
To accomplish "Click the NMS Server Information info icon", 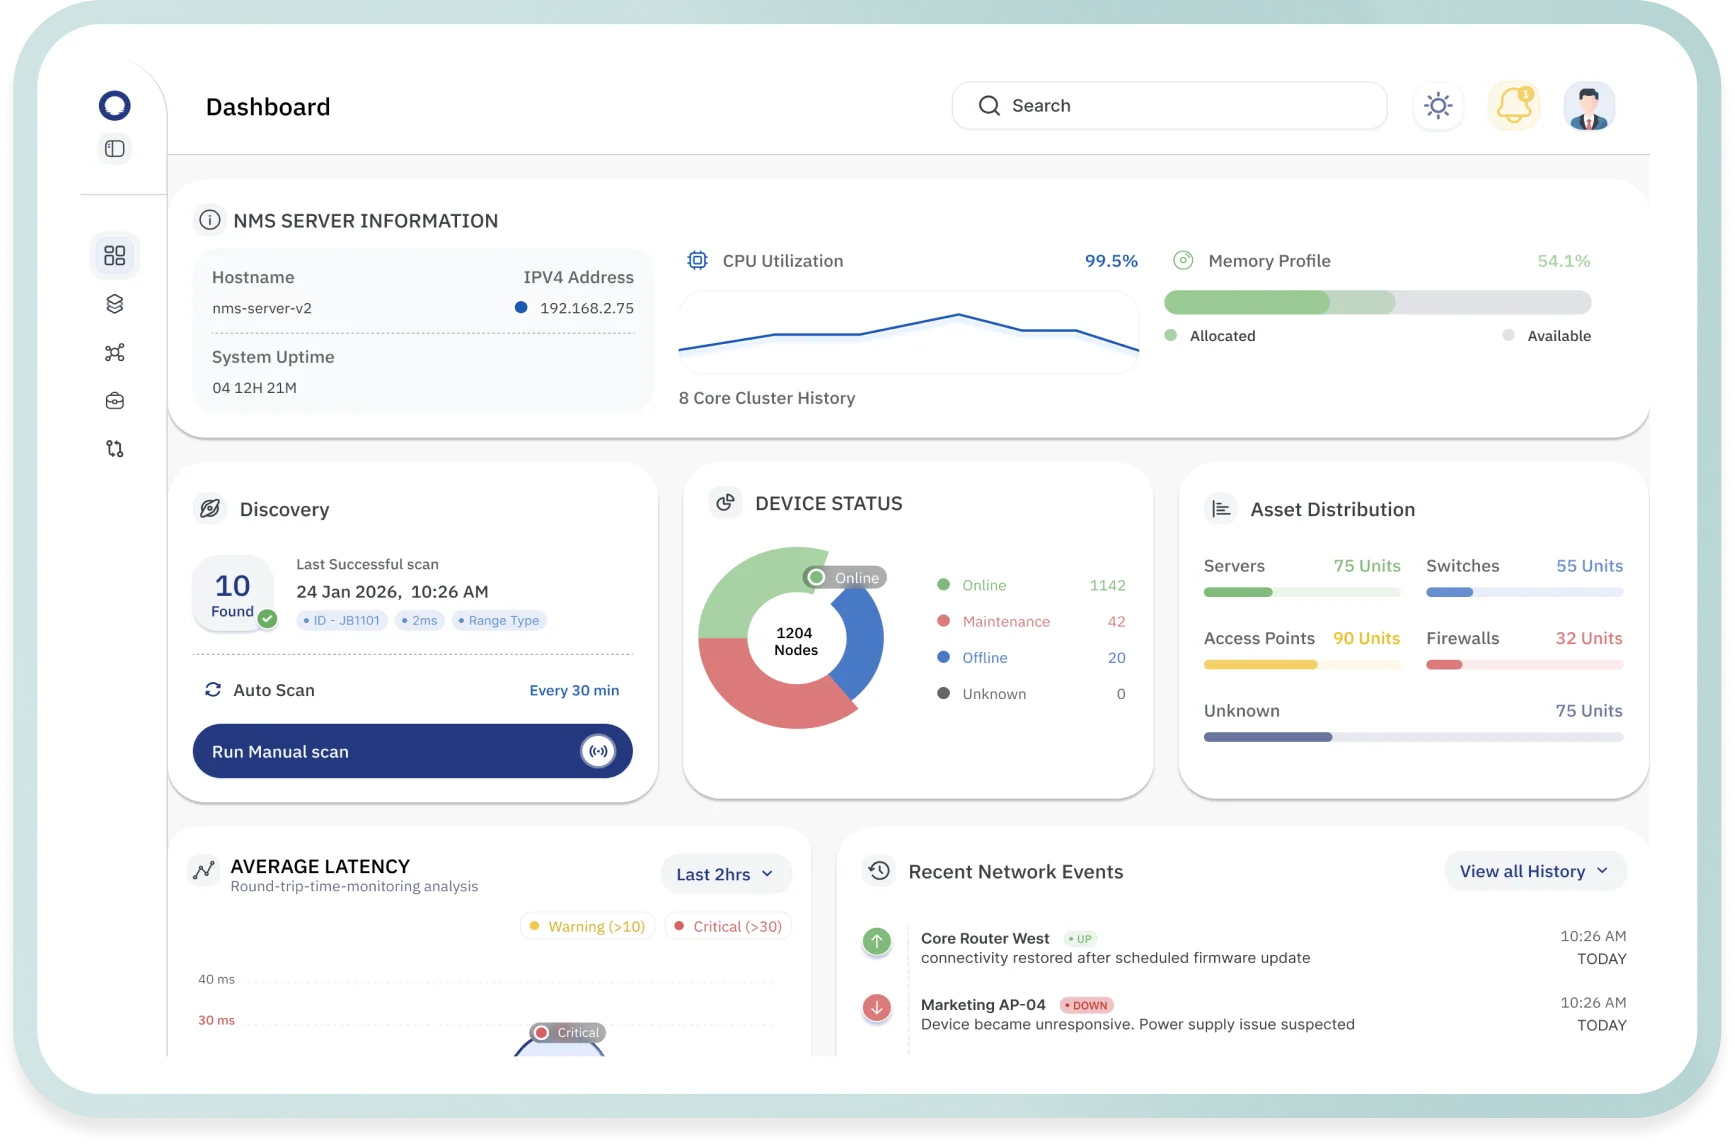I will point(209,220).
